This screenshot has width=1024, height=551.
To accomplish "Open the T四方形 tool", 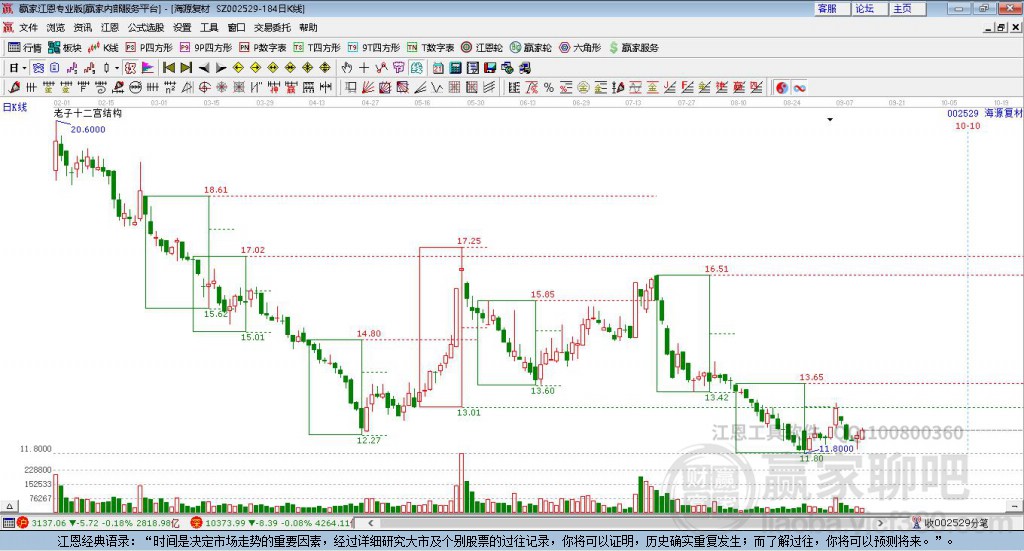I will point(317,48).
